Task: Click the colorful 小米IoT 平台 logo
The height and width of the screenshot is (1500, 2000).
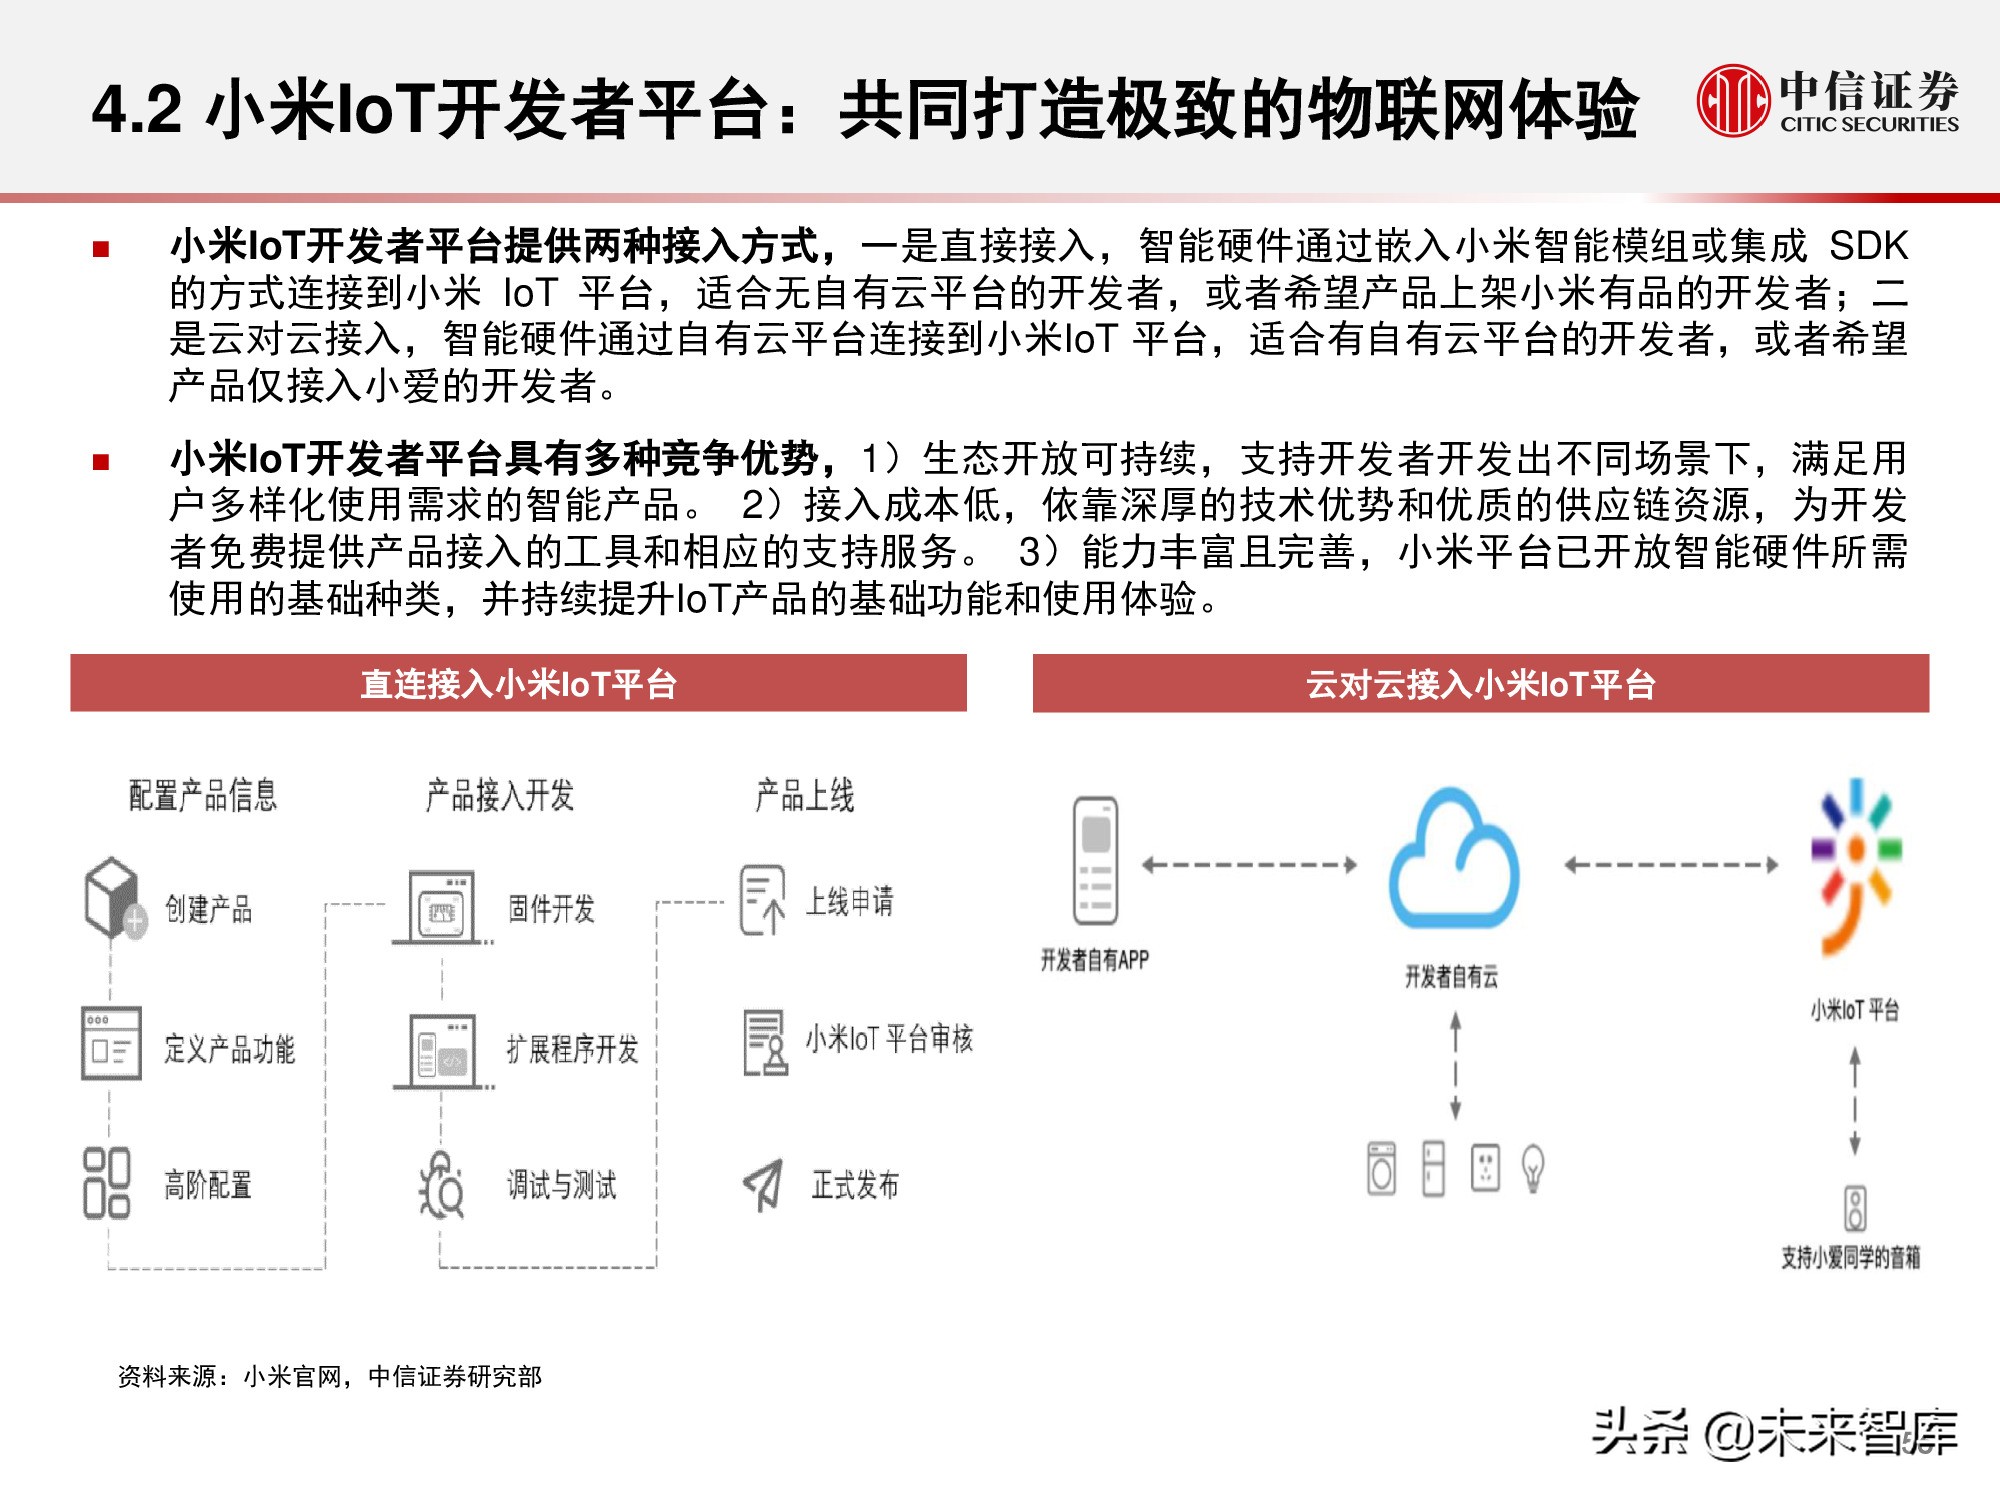Action: point(1856,867)
